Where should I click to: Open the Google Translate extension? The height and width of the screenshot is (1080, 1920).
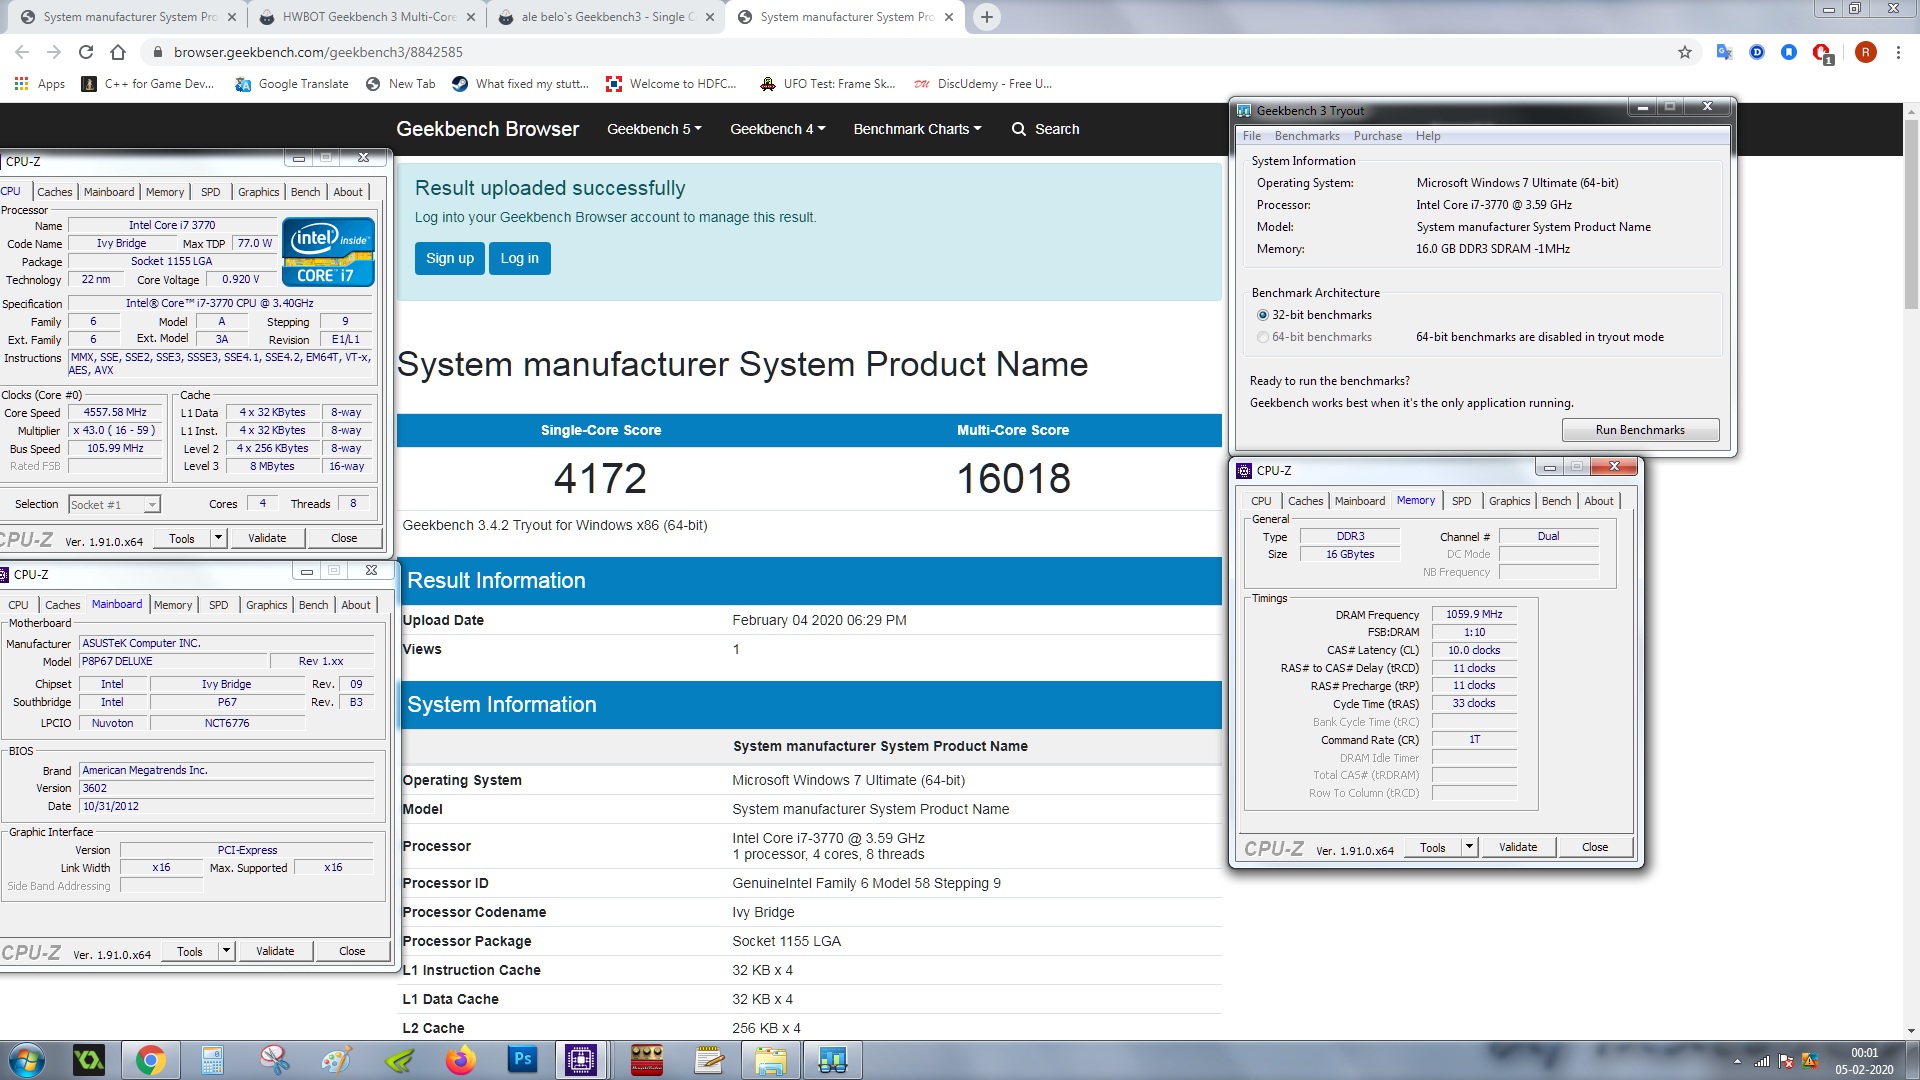[x=1724, y=52]
